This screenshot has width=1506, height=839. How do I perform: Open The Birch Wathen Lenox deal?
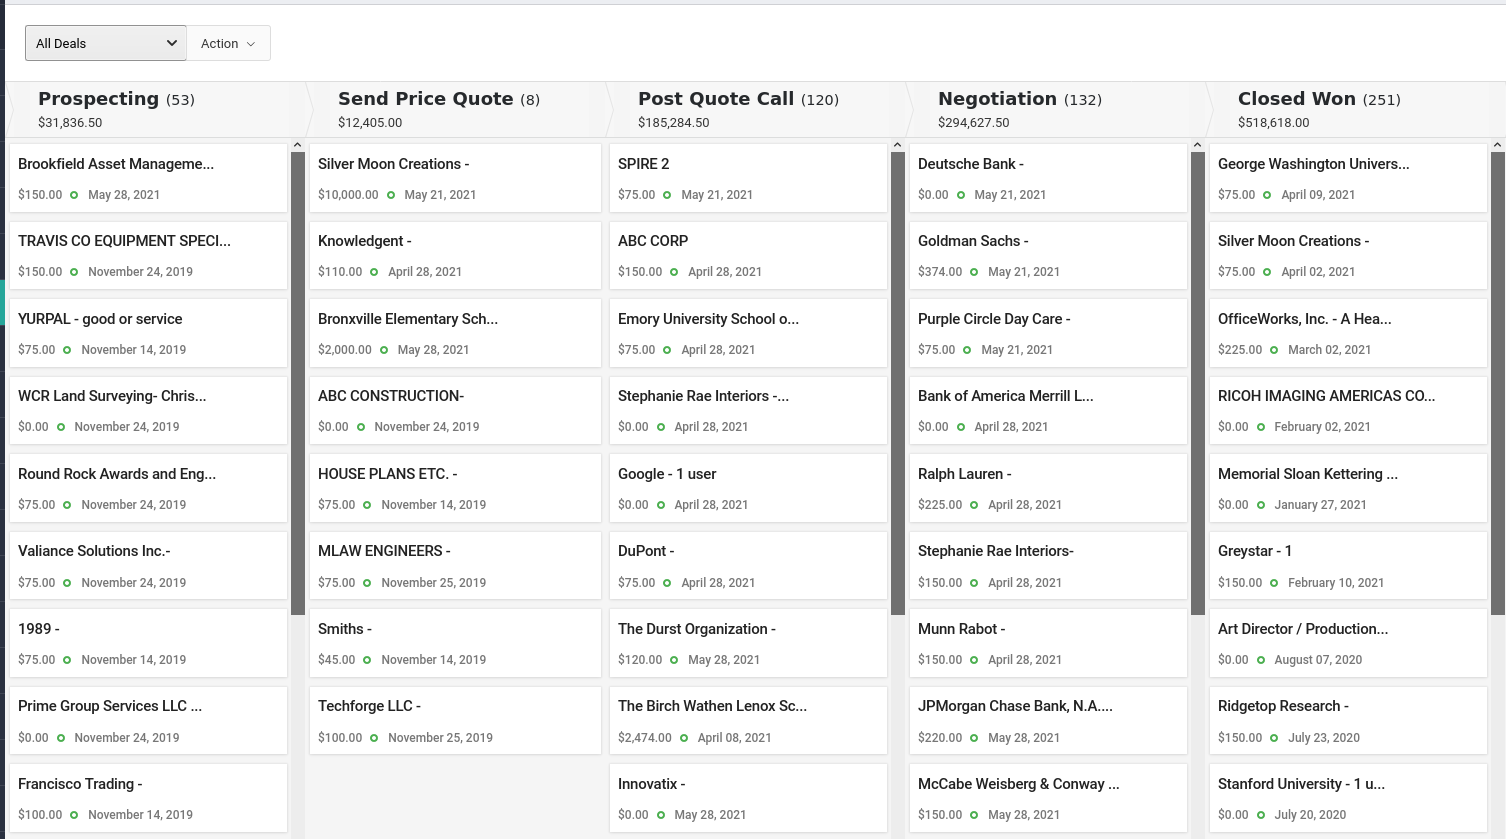click(x=748, y=720)
